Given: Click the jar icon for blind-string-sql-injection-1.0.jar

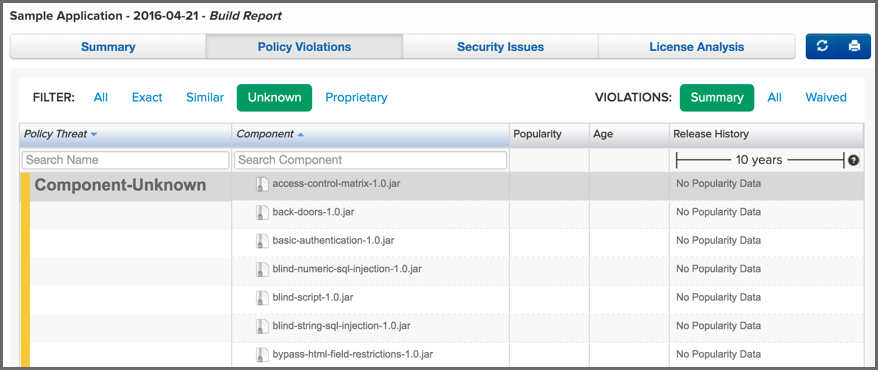Looking at the screenshot, I should [x=261, y=326].
